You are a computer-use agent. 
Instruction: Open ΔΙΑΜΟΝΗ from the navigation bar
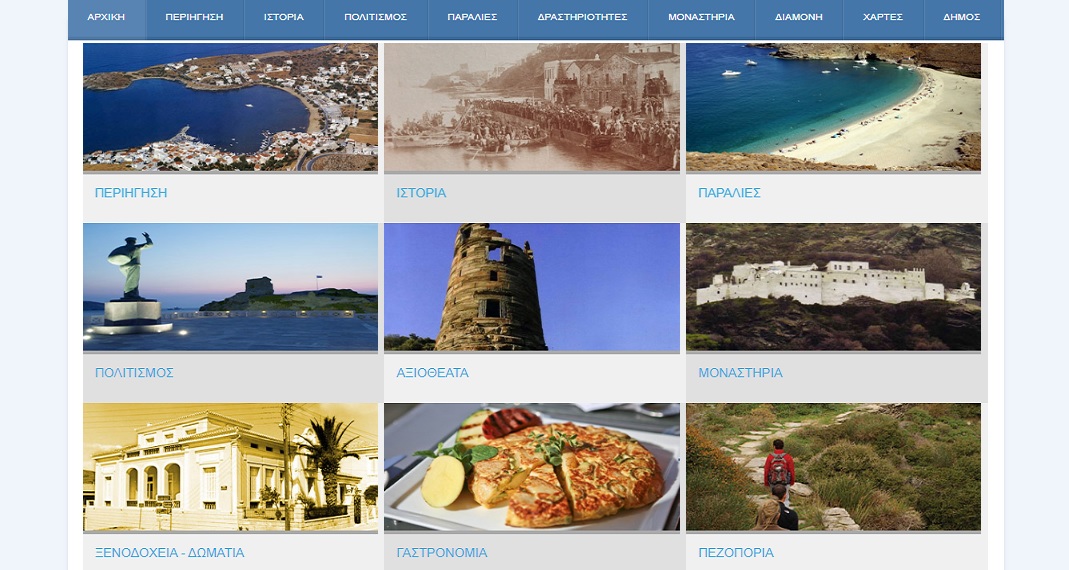coord(798,17)
